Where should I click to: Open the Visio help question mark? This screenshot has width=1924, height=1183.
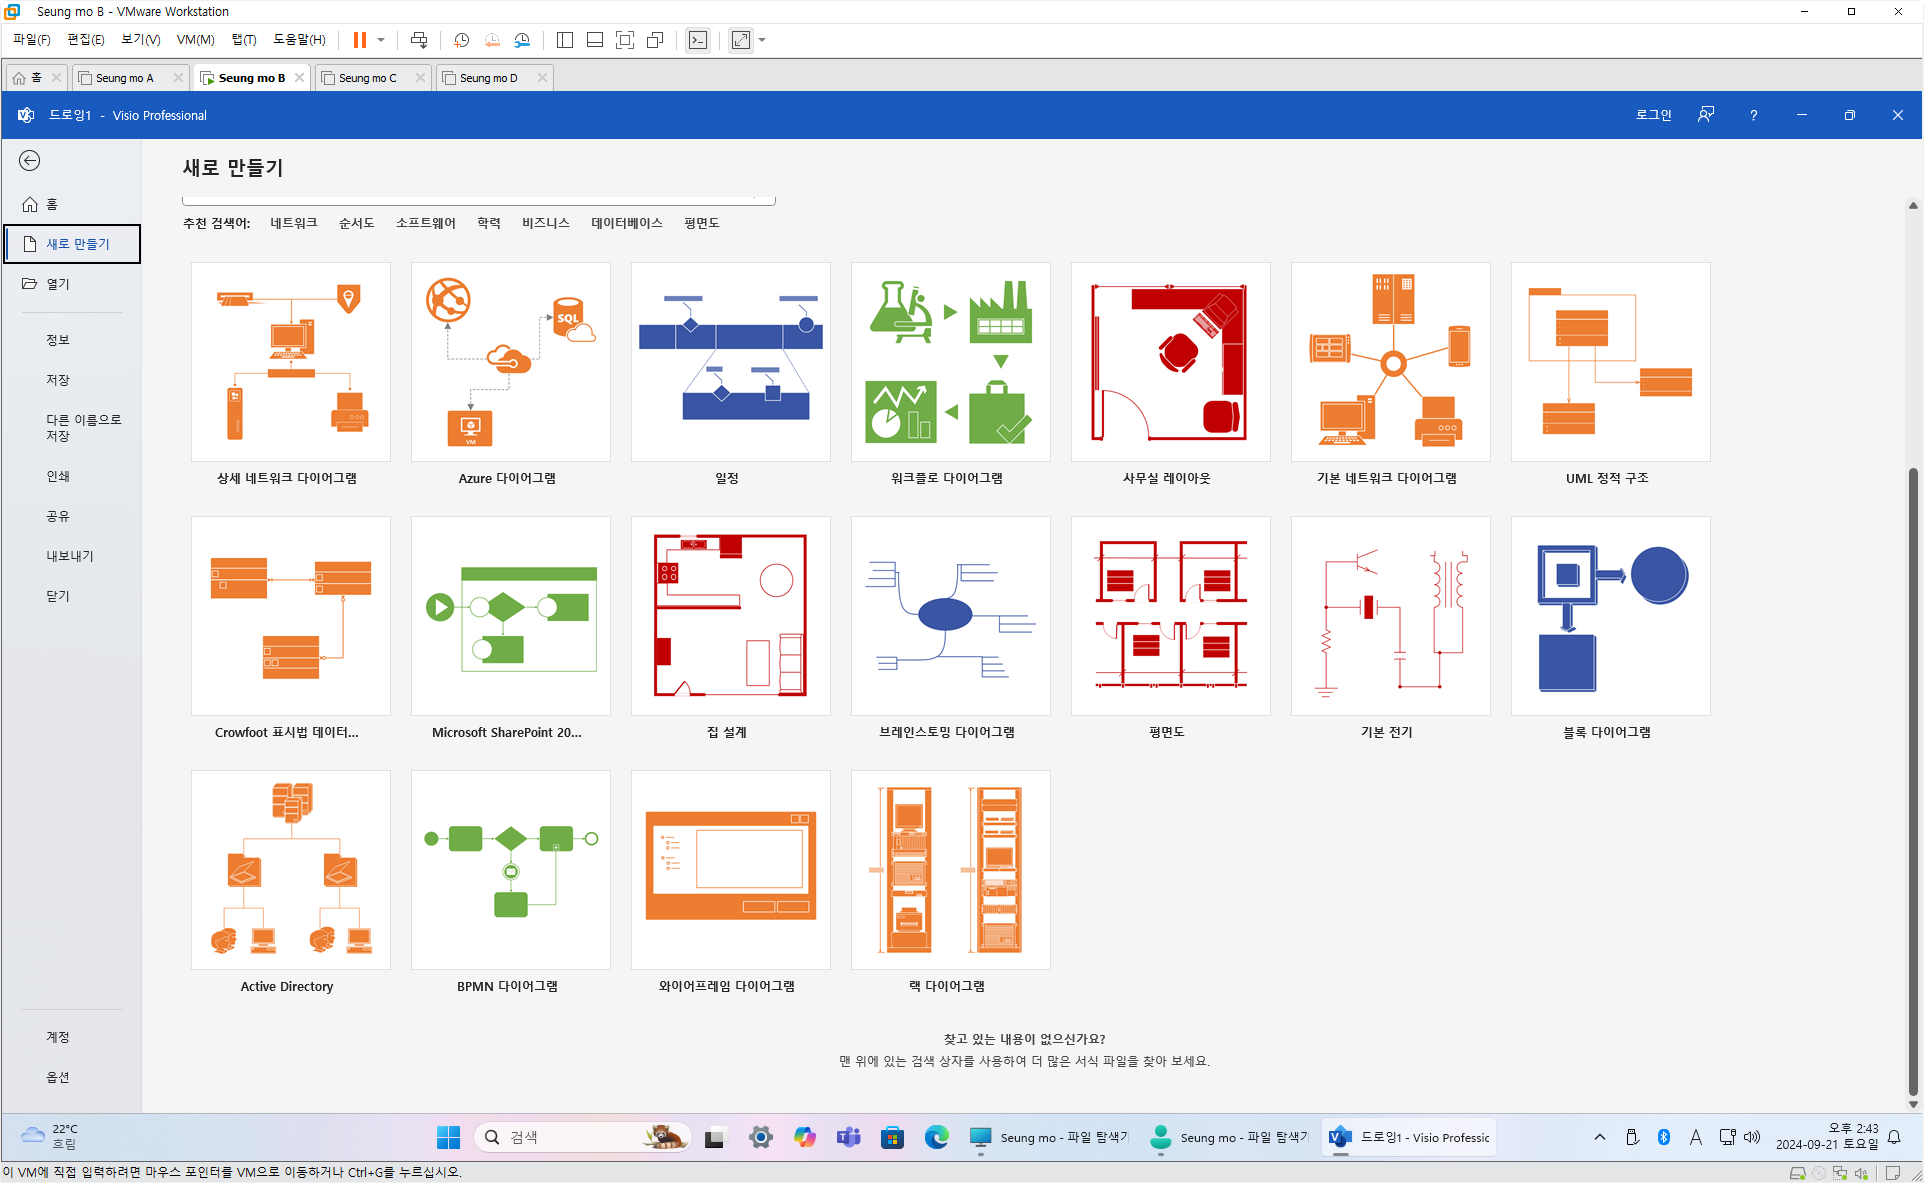(1753, 115)
